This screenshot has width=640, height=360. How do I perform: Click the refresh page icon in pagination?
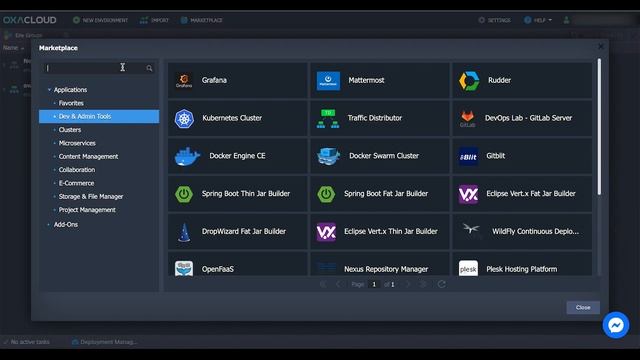[442, 284]
